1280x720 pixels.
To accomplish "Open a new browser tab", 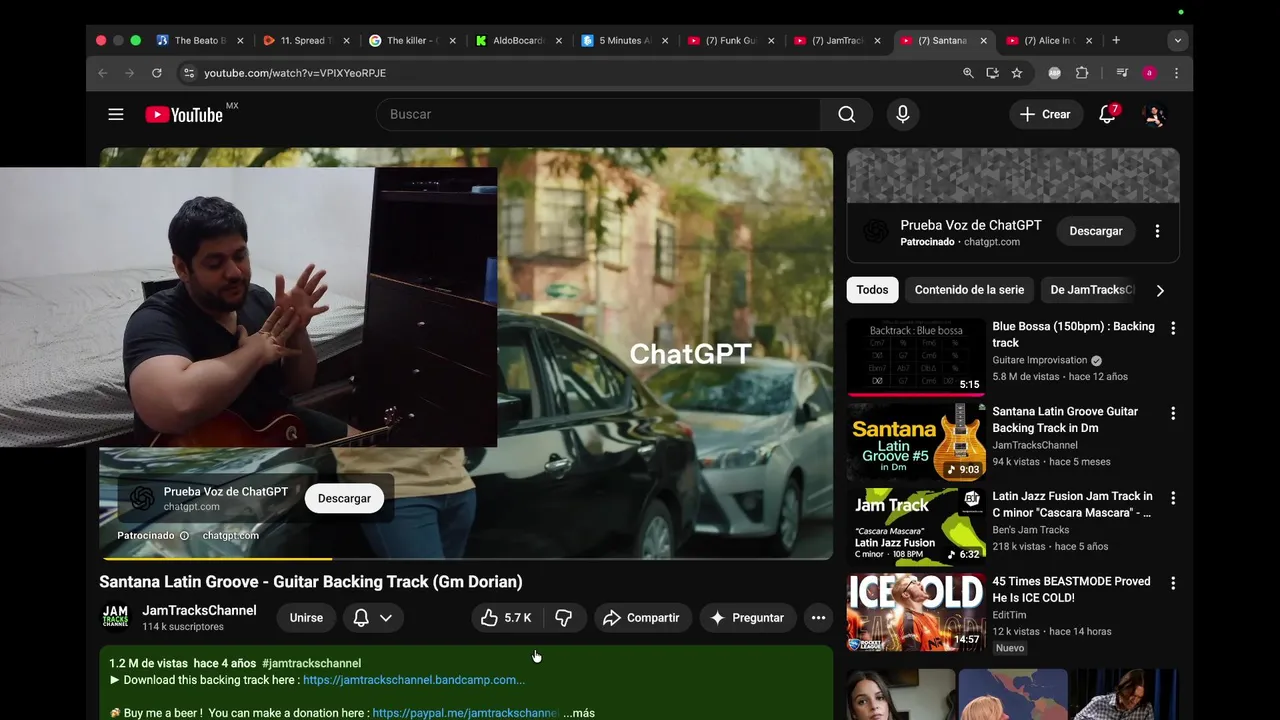I will [x=1116, y=41].
